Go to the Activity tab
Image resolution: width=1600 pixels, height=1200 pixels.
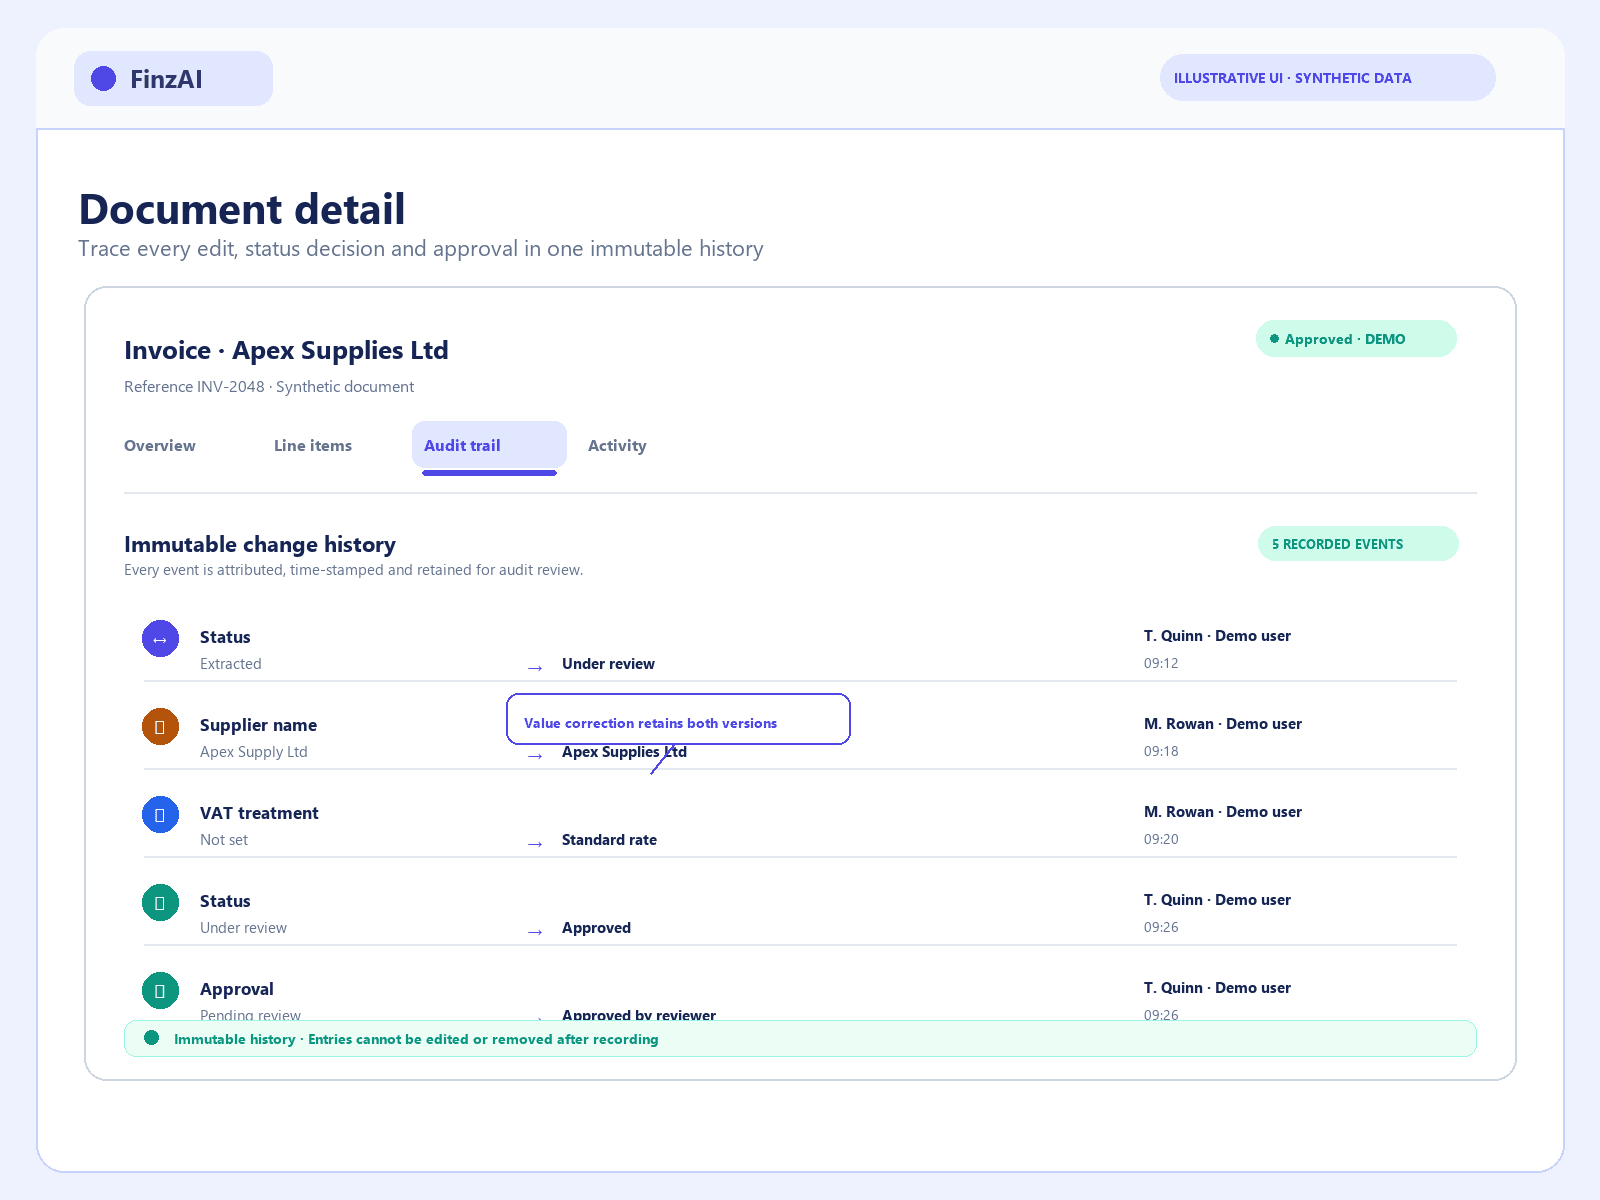(617, 446)
